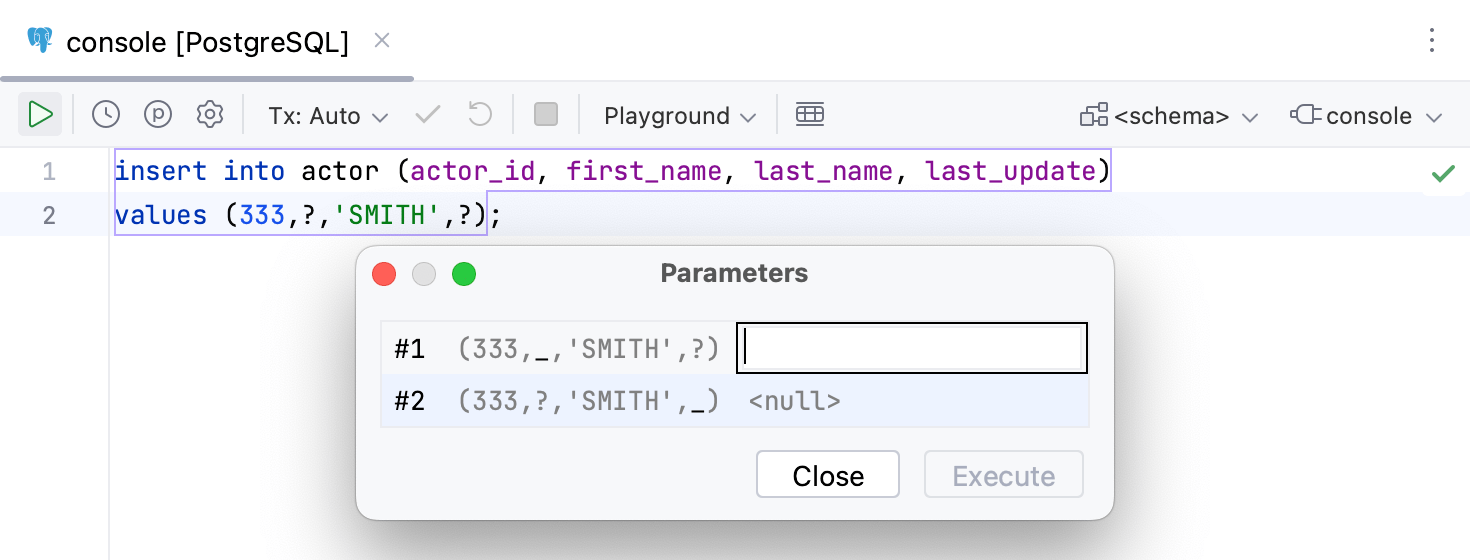
Task: Click the Rollback arrow icon
Action: click(480, 115)
